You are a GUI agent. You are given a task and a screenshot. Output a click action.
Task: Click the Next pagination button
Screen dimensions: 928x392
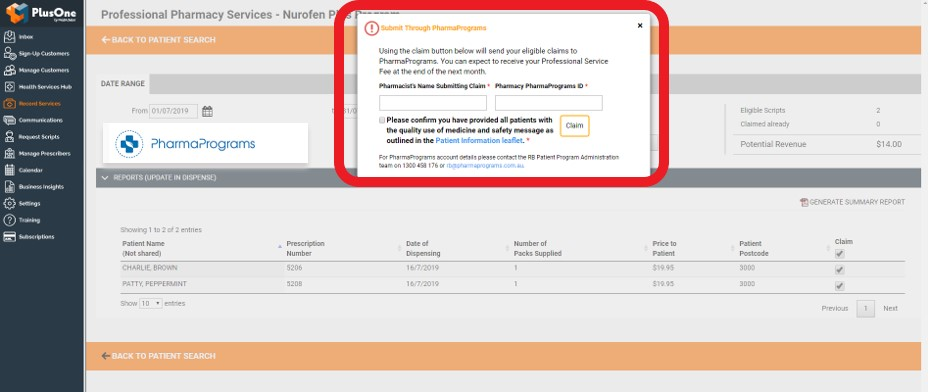890,308
